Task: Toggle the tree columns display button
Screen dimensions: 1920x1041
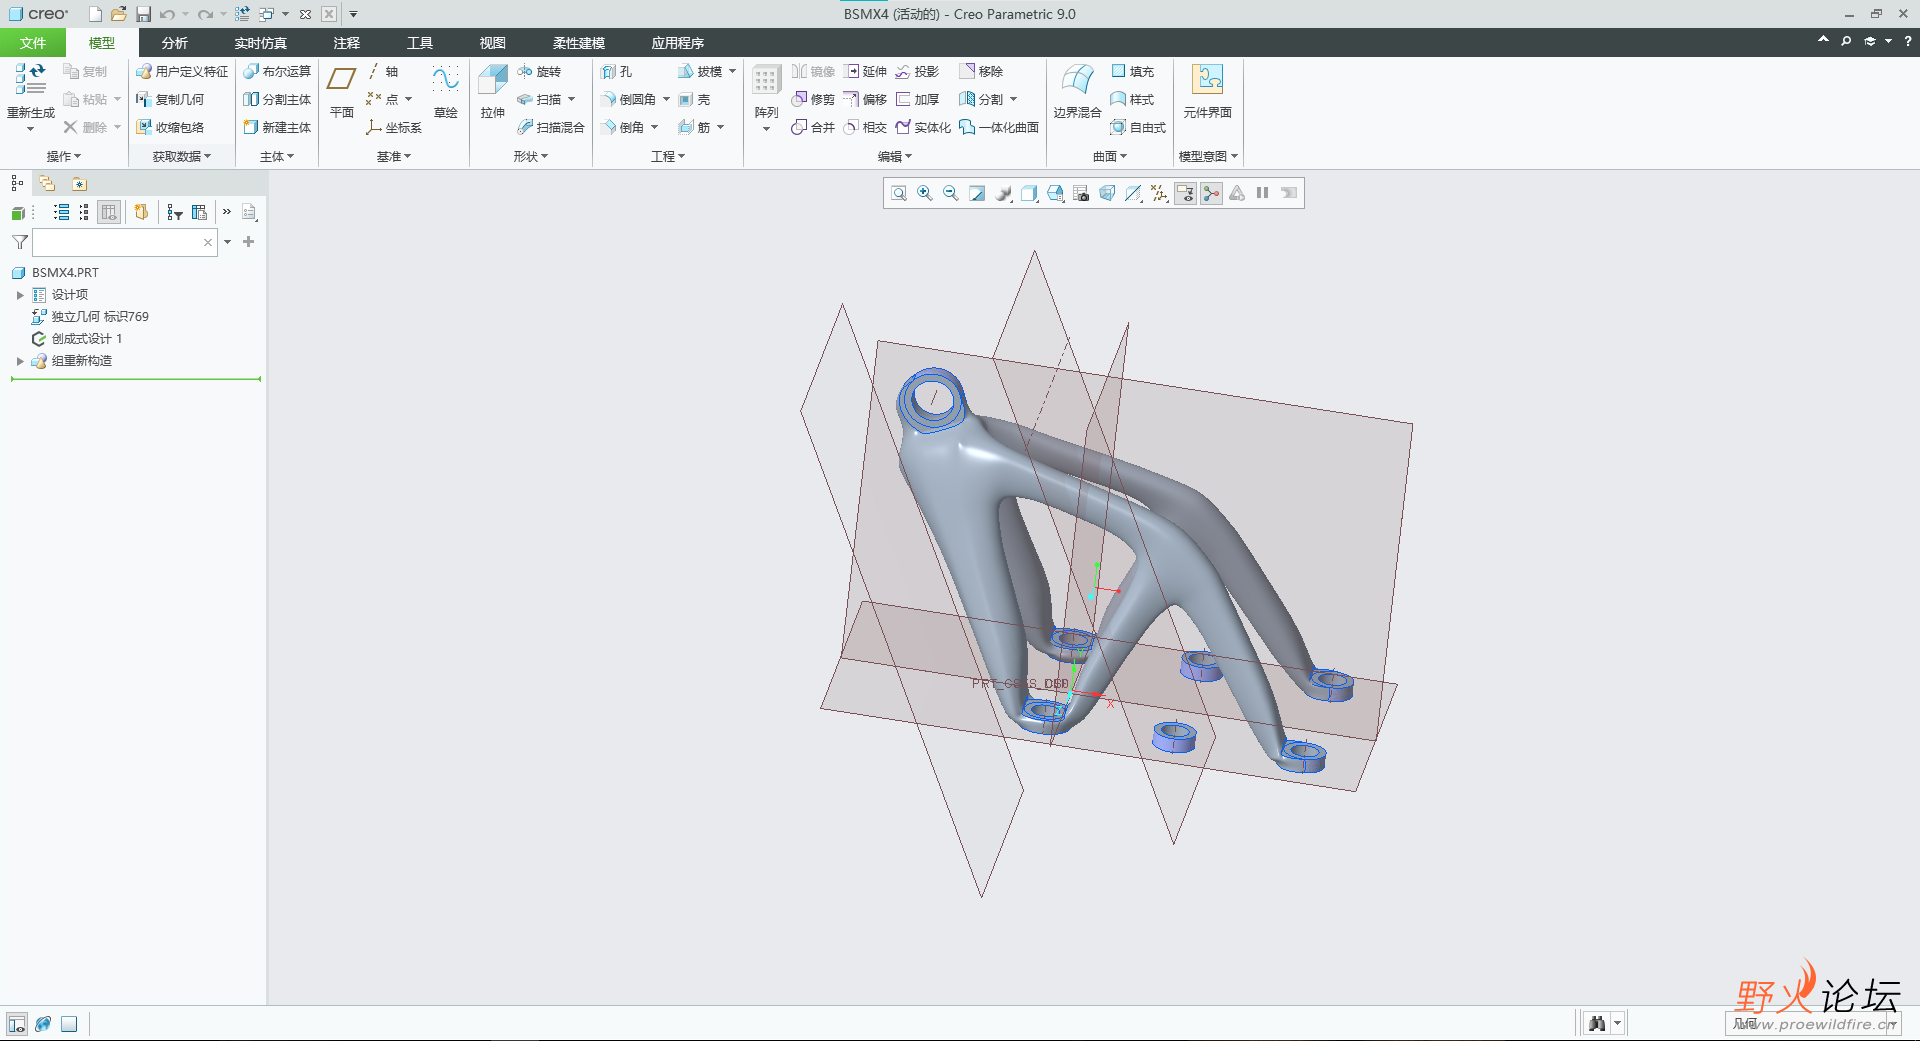Action: pyautogui.click(x=109, y=212)
